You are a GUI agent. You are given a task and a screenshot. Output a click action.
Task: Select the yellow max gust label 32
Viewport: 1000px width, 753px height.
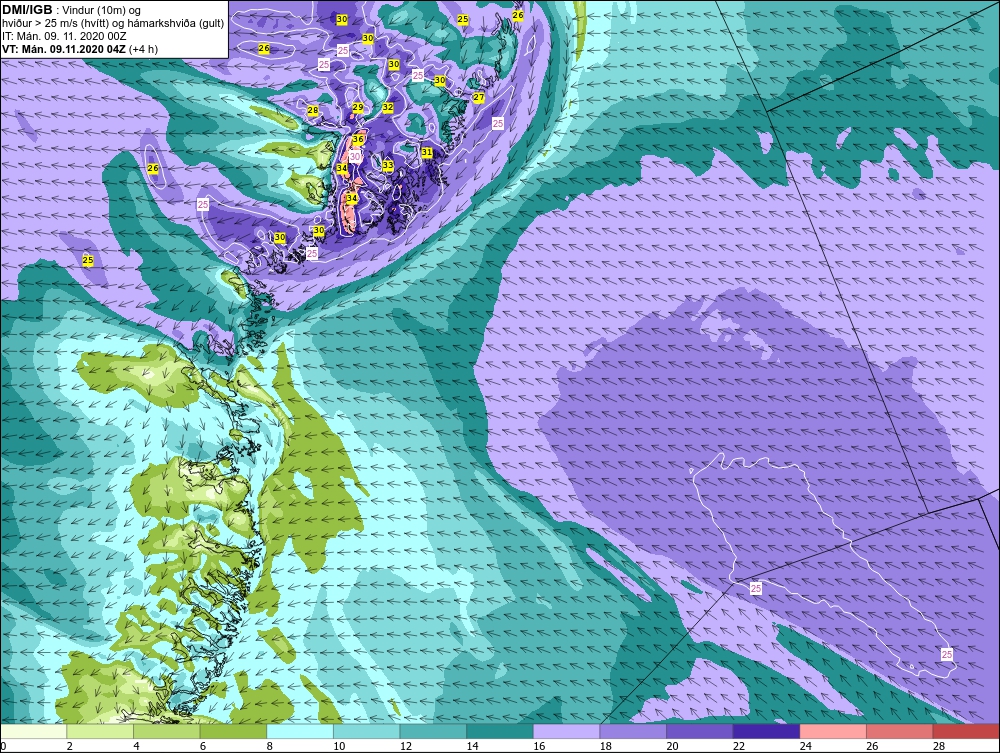(388, 108)
